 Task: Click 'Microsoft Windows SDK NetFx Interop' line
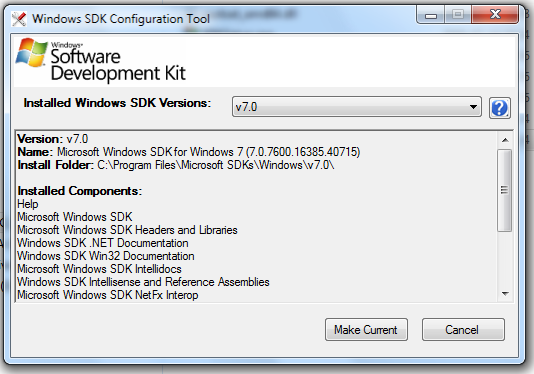click(108, 295)
